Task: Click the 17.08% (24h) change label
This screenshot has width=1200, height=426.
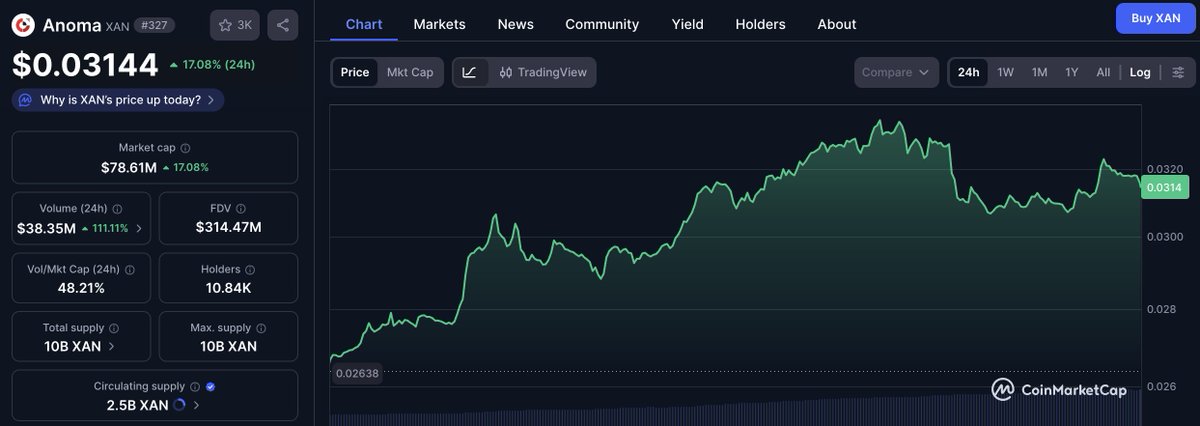Action: [212, 65]
